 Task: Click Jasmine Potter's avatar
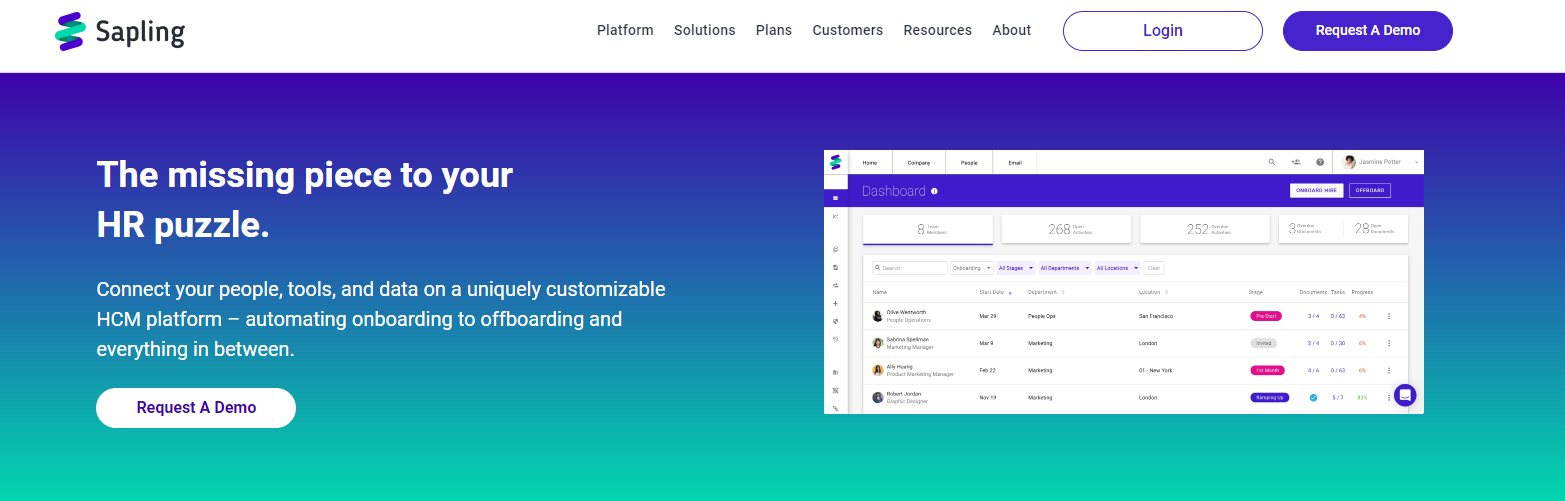point(1349,162)
